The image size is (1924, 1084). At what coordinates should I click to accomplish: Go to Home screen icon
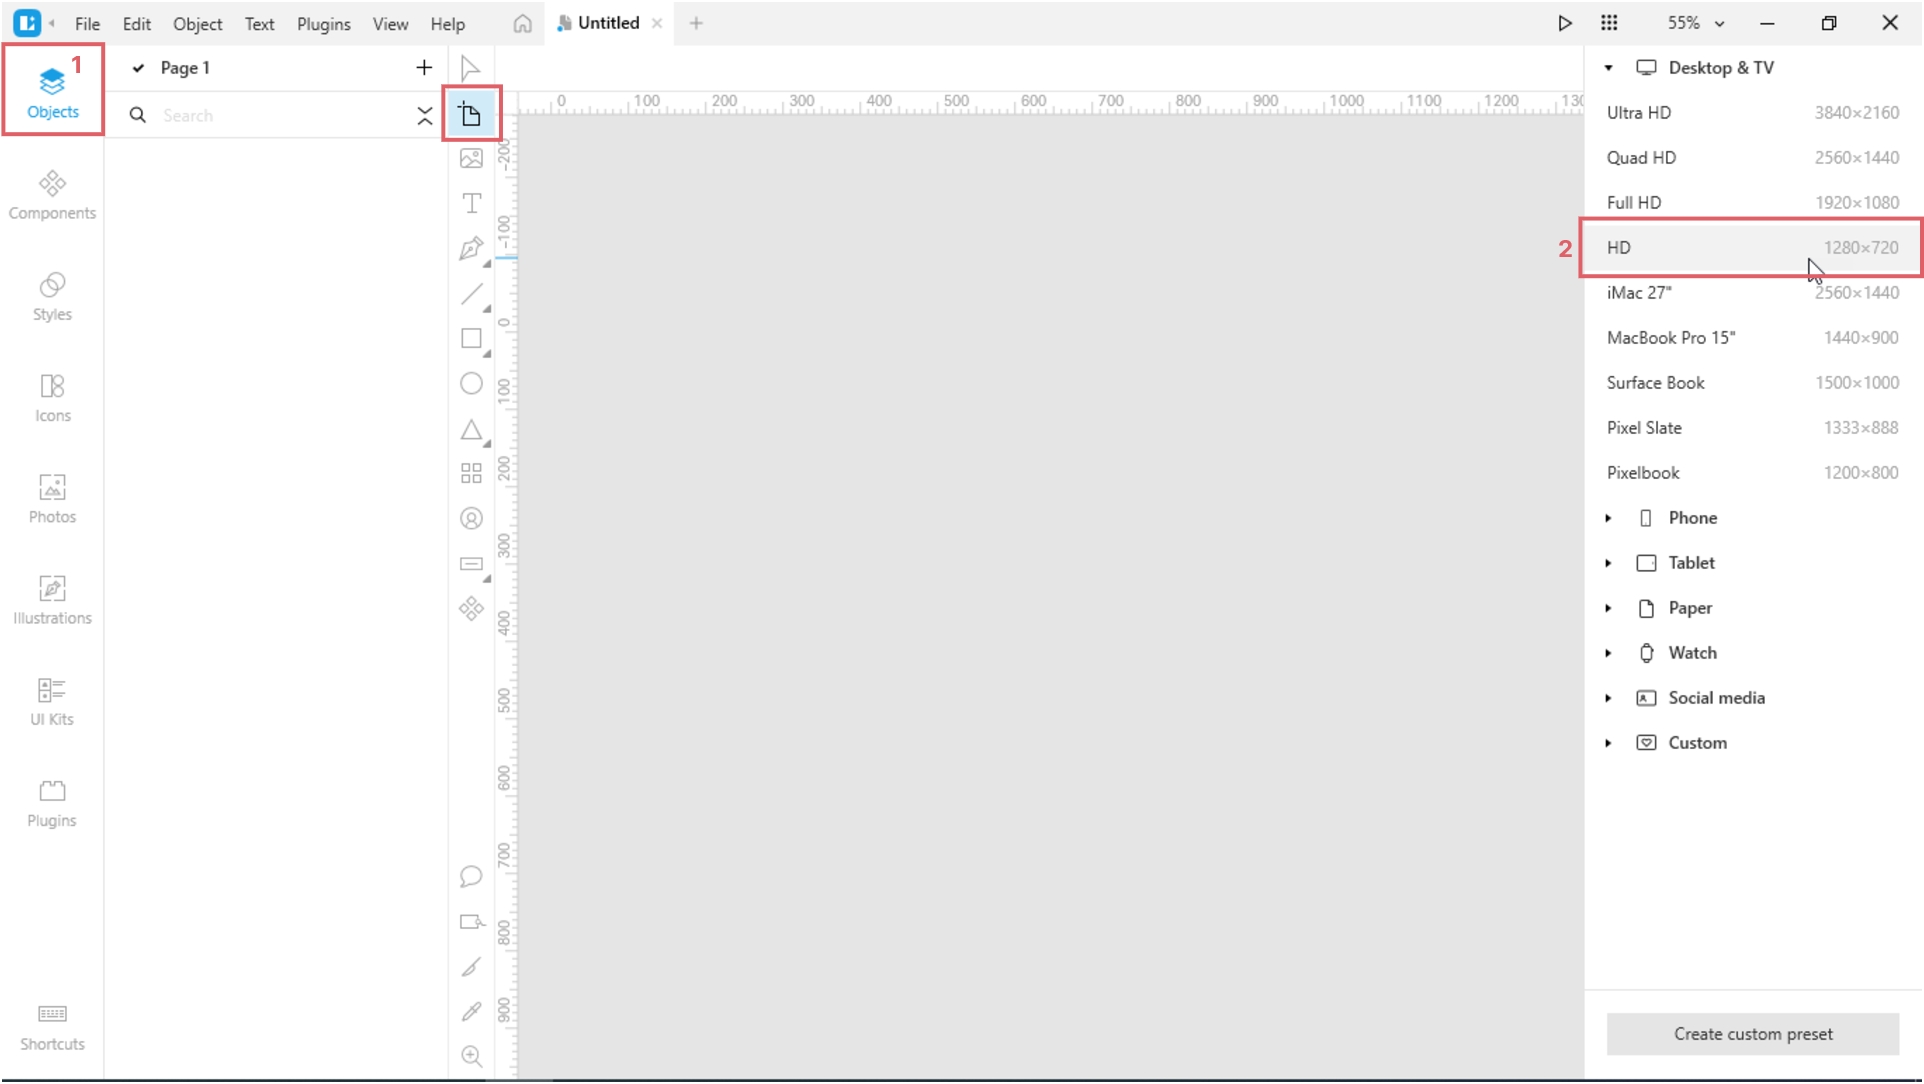pos(522,24)
